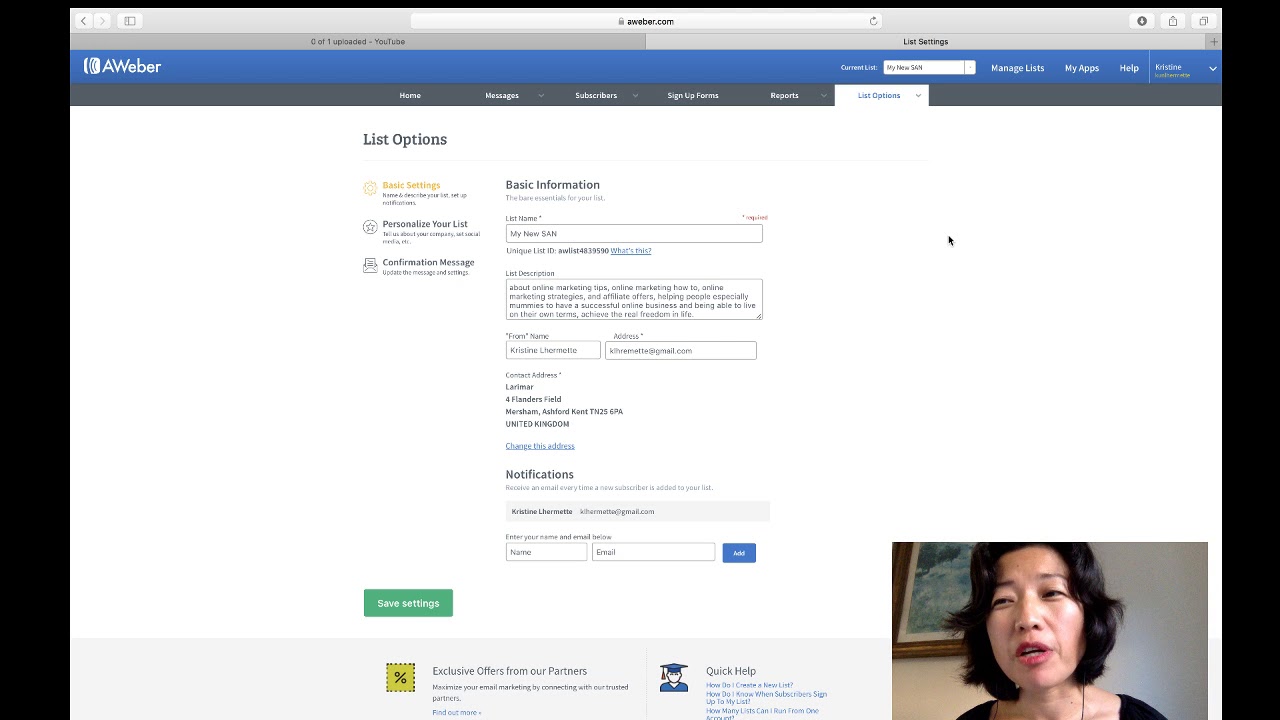
Task: Click the UNITED KINGDOM address line
Action: (537, 424)
